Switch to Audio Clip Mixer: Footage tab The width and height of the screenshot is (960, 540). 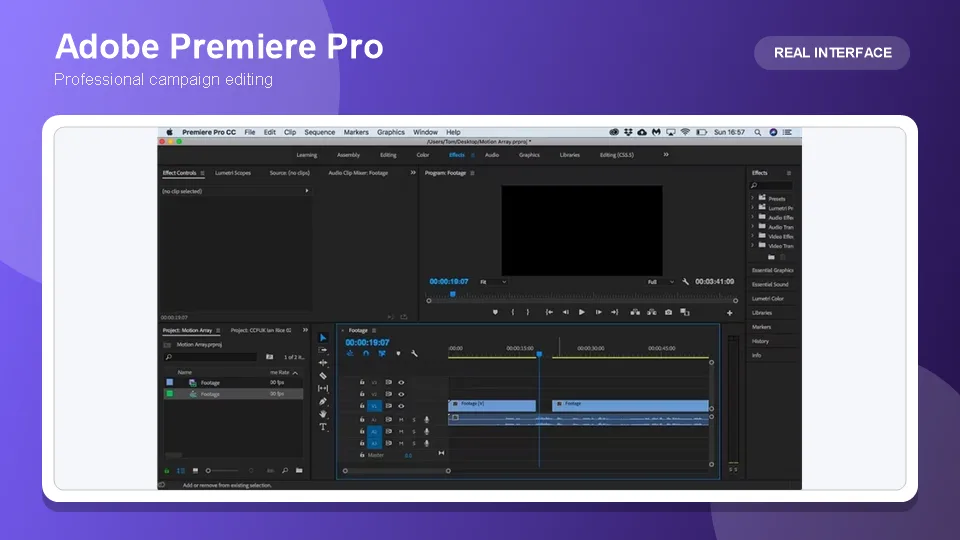click(x=358, y=173)
